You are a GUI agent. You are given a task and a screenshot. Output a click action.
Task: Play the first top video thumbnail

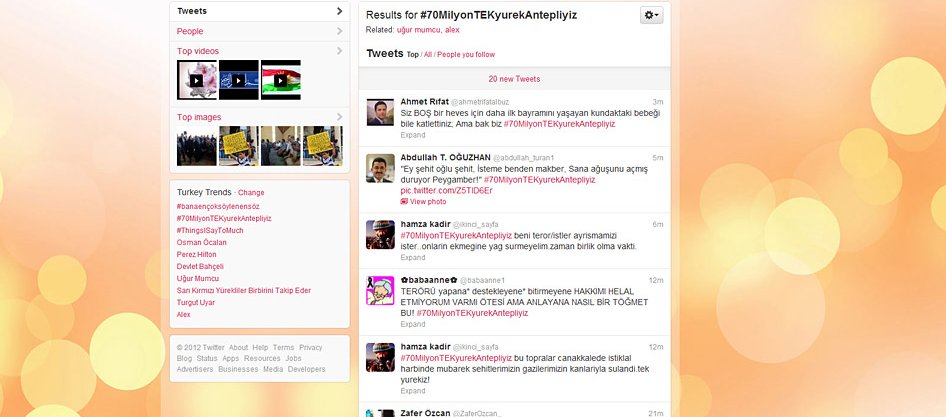196,80
